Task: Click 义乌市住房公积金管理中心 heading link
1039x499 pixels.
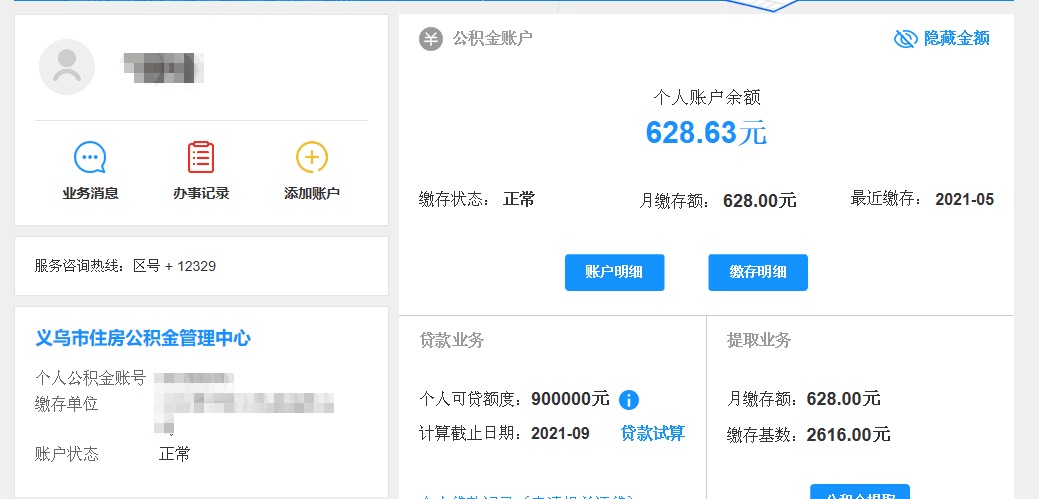Action: coord(143,338)
